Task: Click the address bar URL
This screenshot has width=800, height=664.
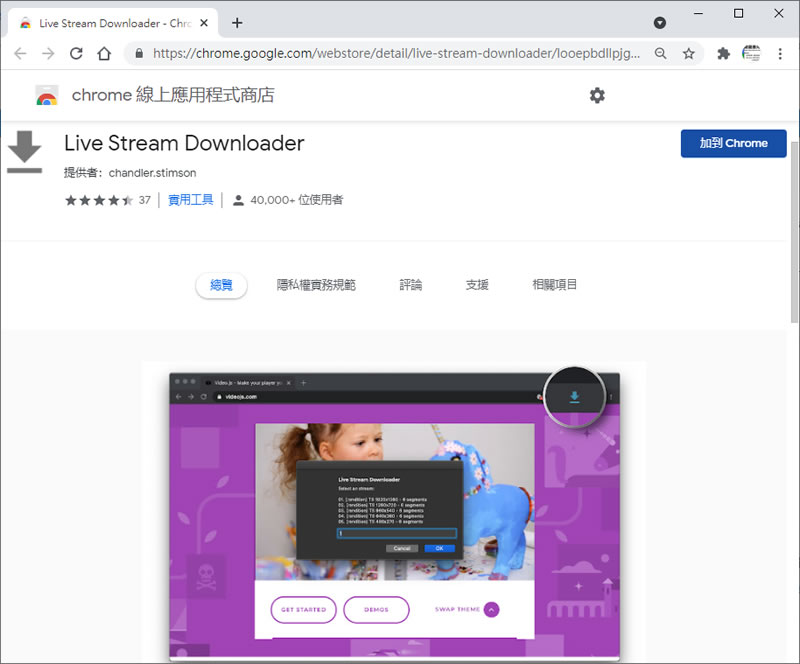Action: [x=396, y=54]
